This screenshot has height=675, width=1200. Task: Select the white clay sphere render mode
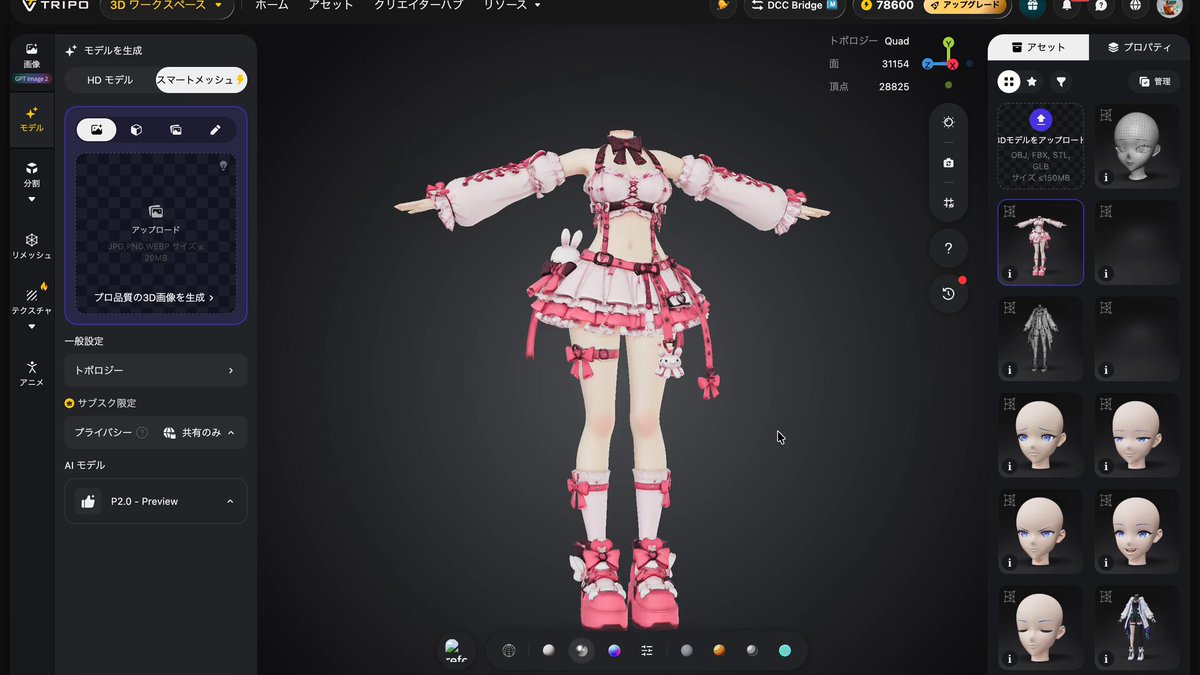pos(548,651)
